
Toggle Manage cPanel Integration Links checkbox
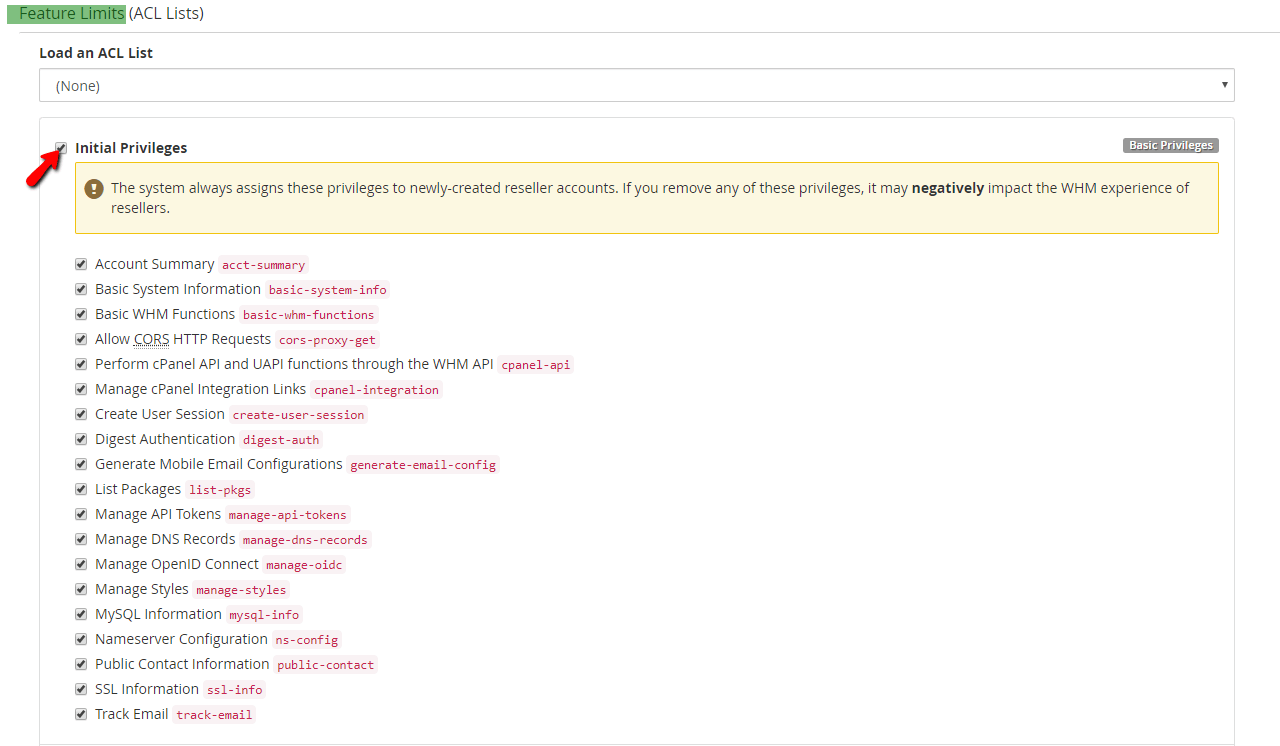coord(81,390)
